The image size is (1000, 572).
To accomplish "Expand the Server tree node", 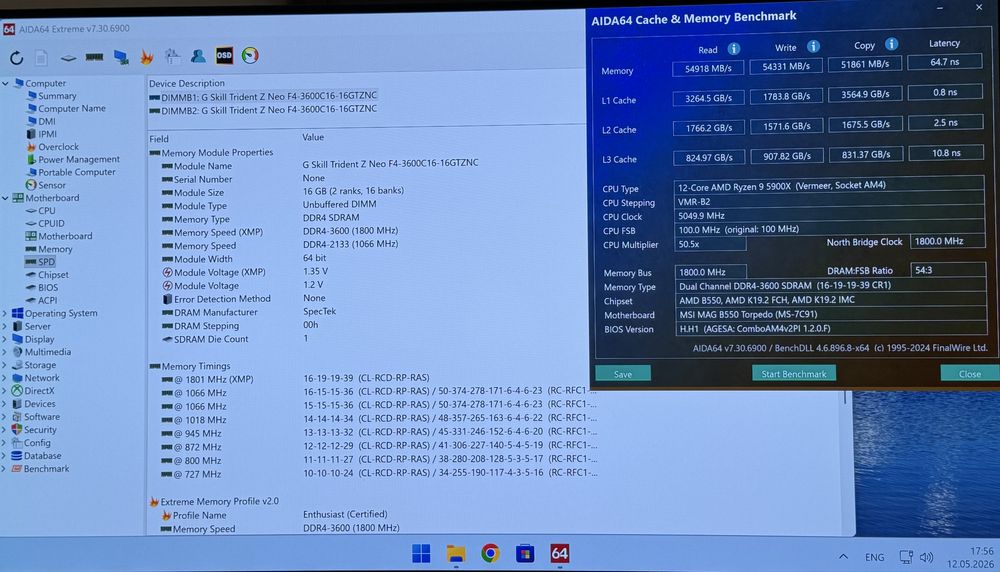I will tap(5, 326).
